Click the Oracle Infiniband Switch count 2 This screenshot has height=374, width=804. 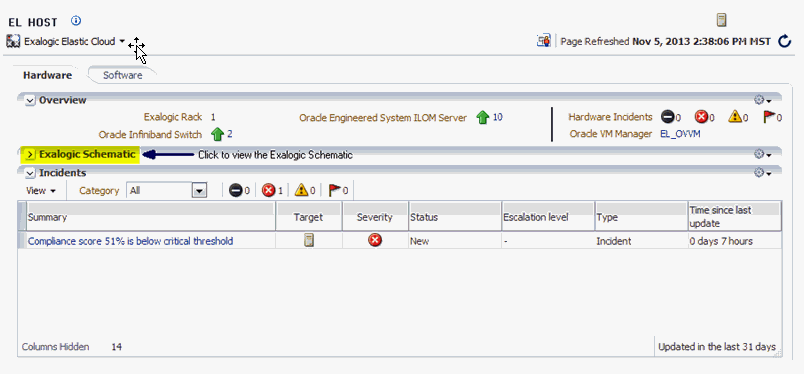coord(230,134)
